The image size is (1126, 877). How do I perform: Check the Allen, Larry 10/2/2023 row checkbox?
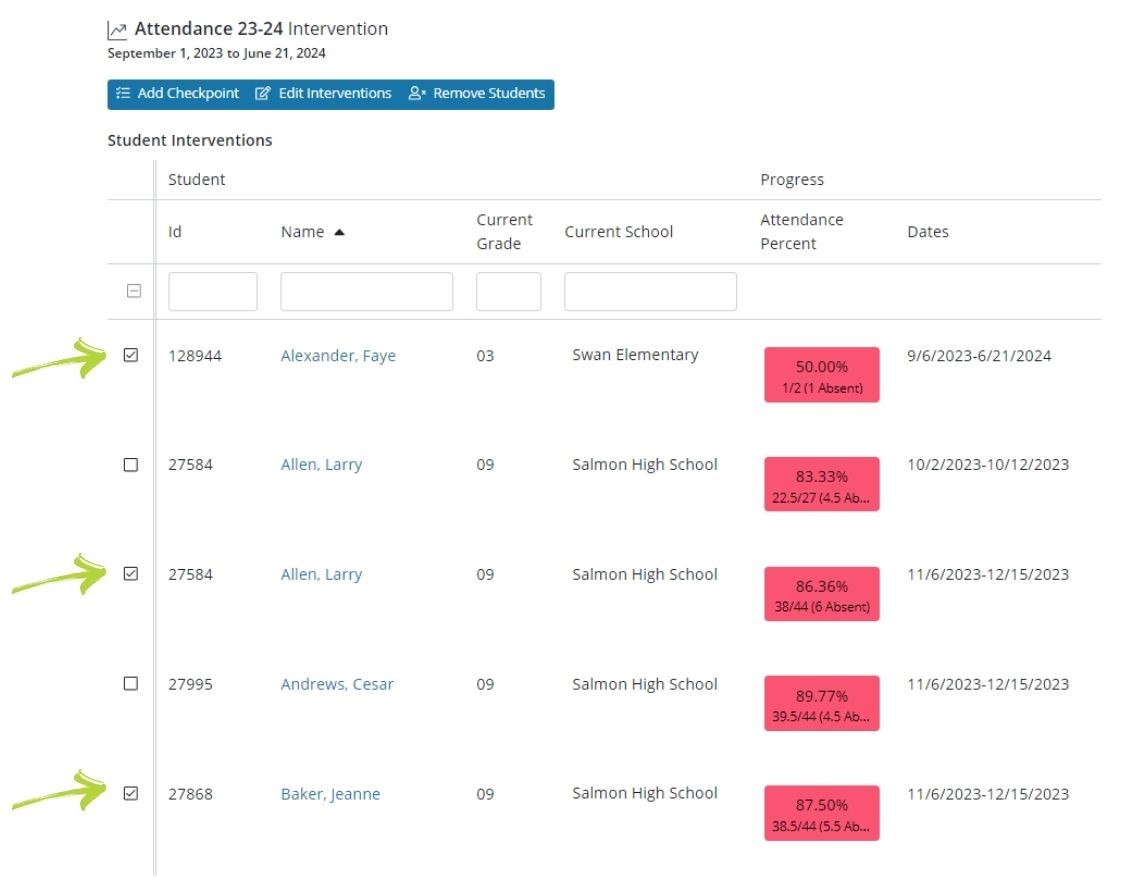(131, 465)
